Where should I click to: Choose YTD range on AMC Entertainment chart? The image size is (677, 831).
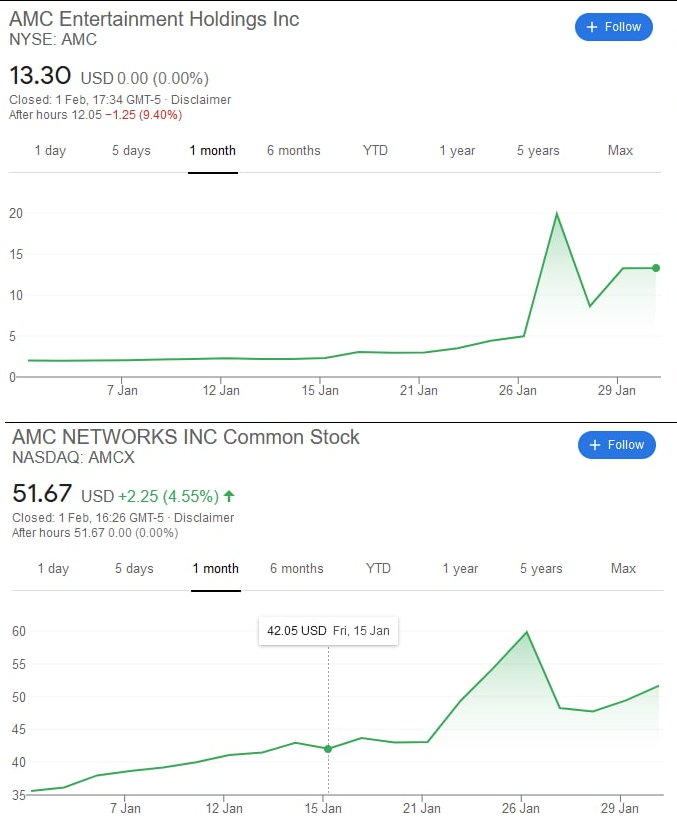[375, 151]
